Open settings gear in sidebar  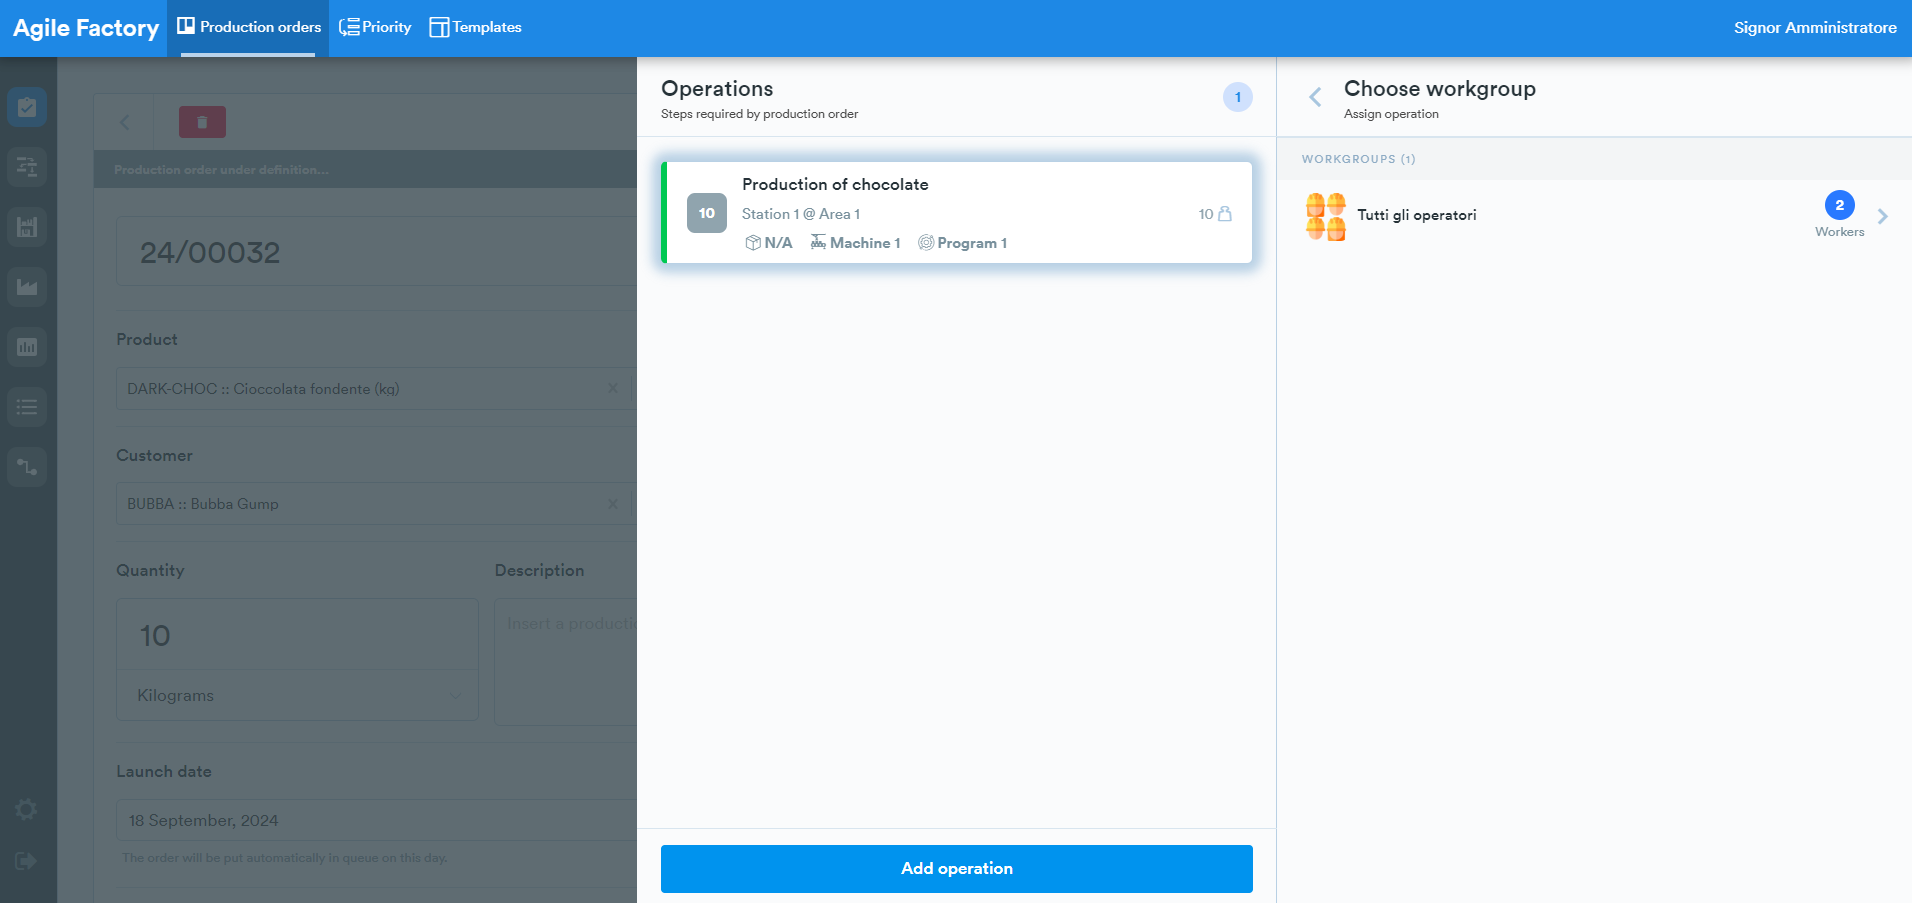[27, 809]
